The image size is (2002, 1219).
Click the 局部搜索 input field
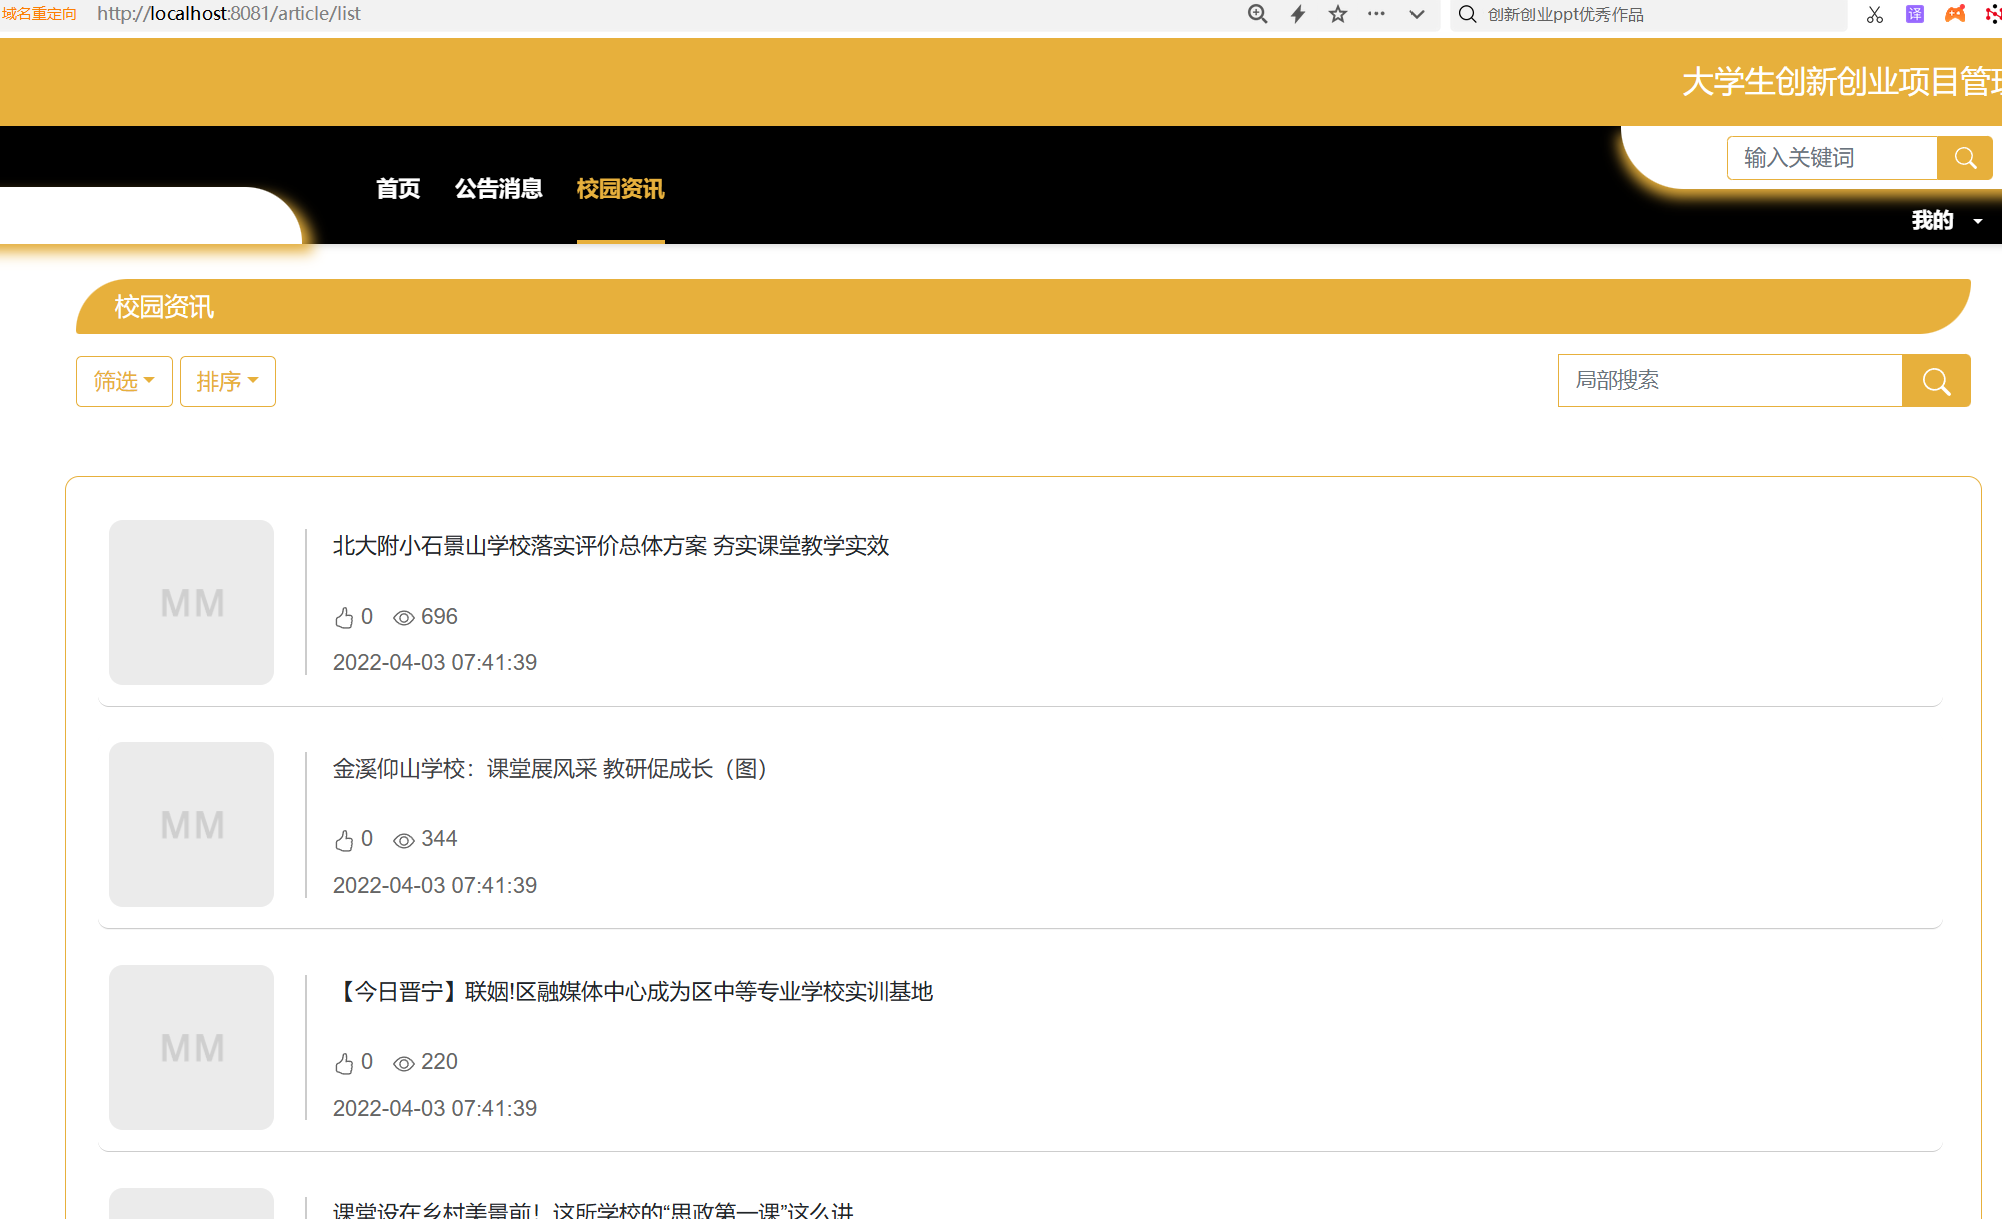[1730, 380]
